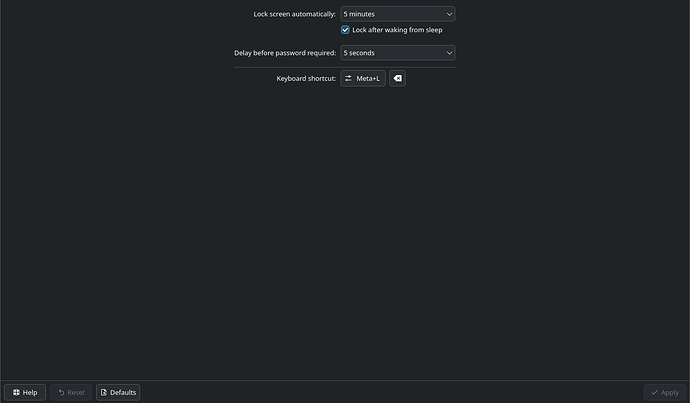Viewport: 690px width, 403px height.
Task: Open Help for screen locking
Action: point(25,392)
